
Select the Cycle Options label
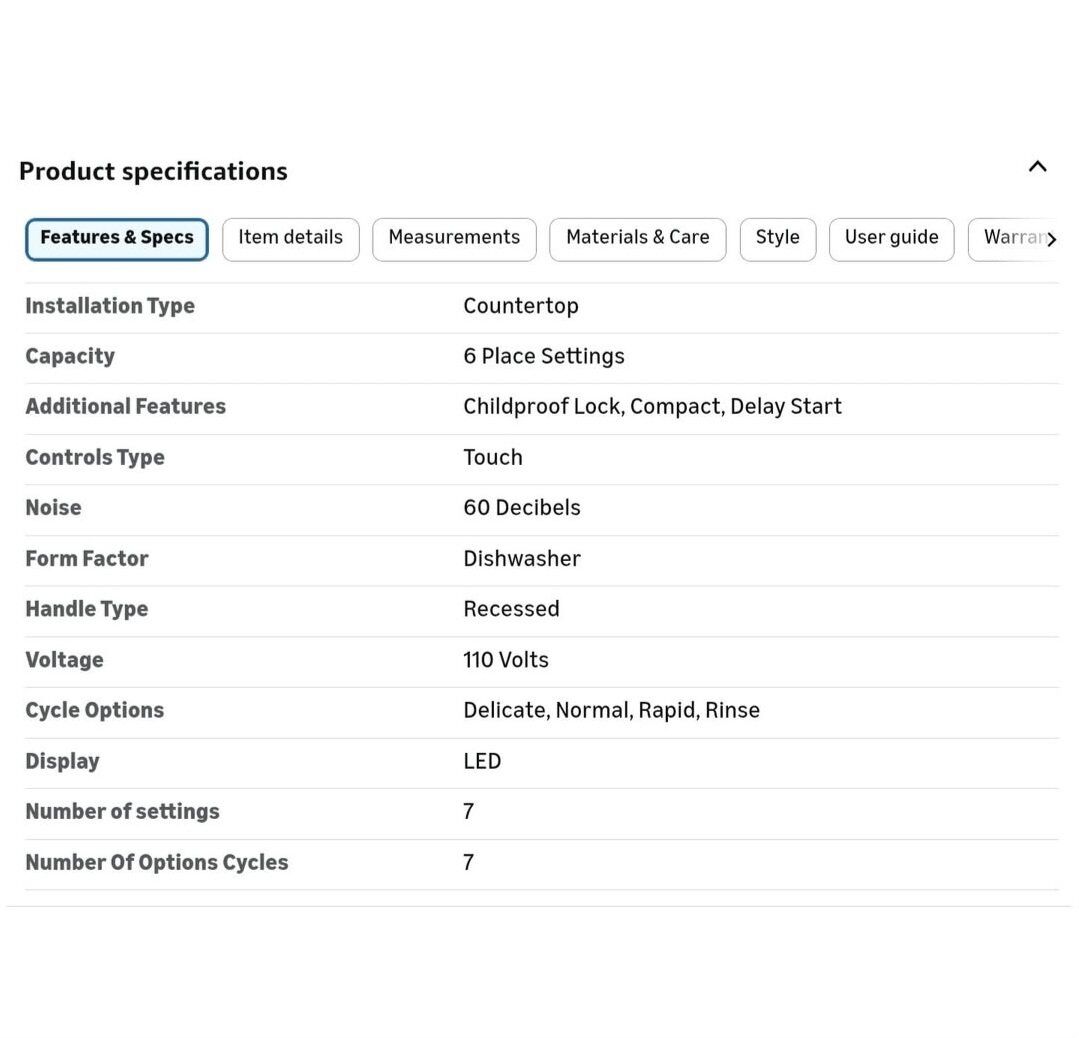pos(94,710)
